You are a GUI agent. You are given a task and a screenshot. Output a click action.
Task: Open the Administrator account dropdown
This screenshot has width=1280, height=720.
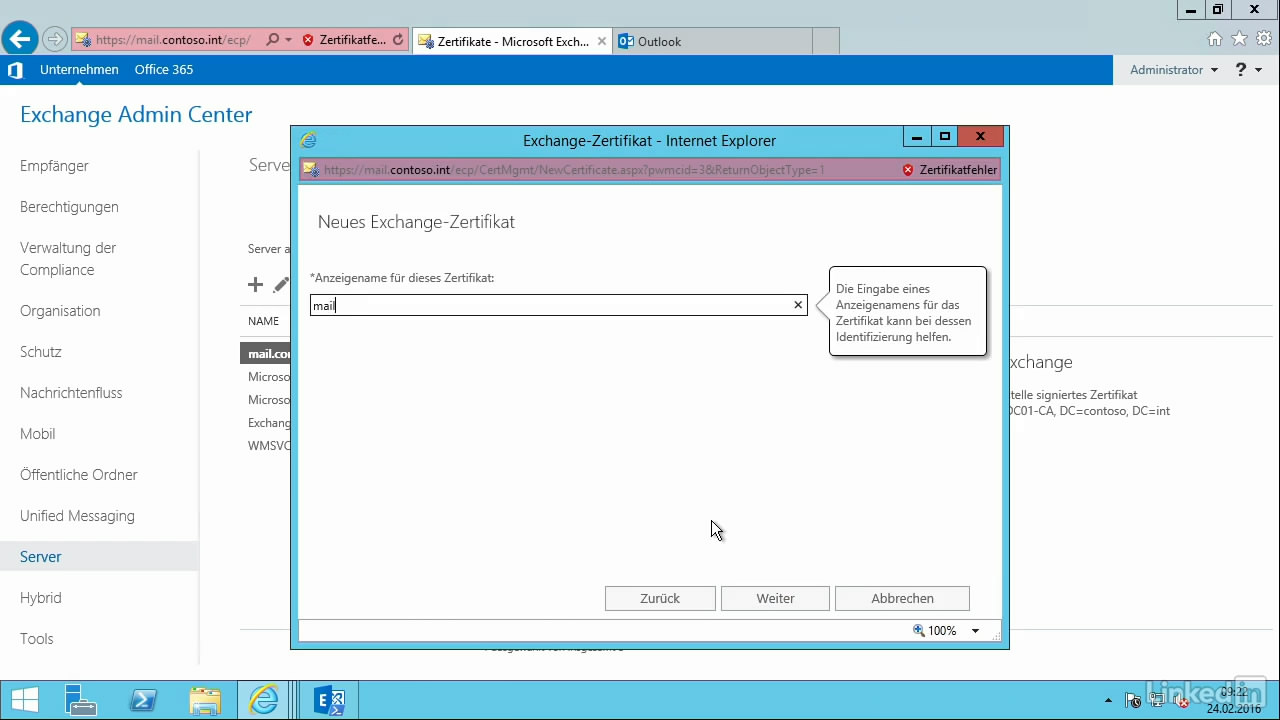pyautogui.click(x=1174, y=70)
